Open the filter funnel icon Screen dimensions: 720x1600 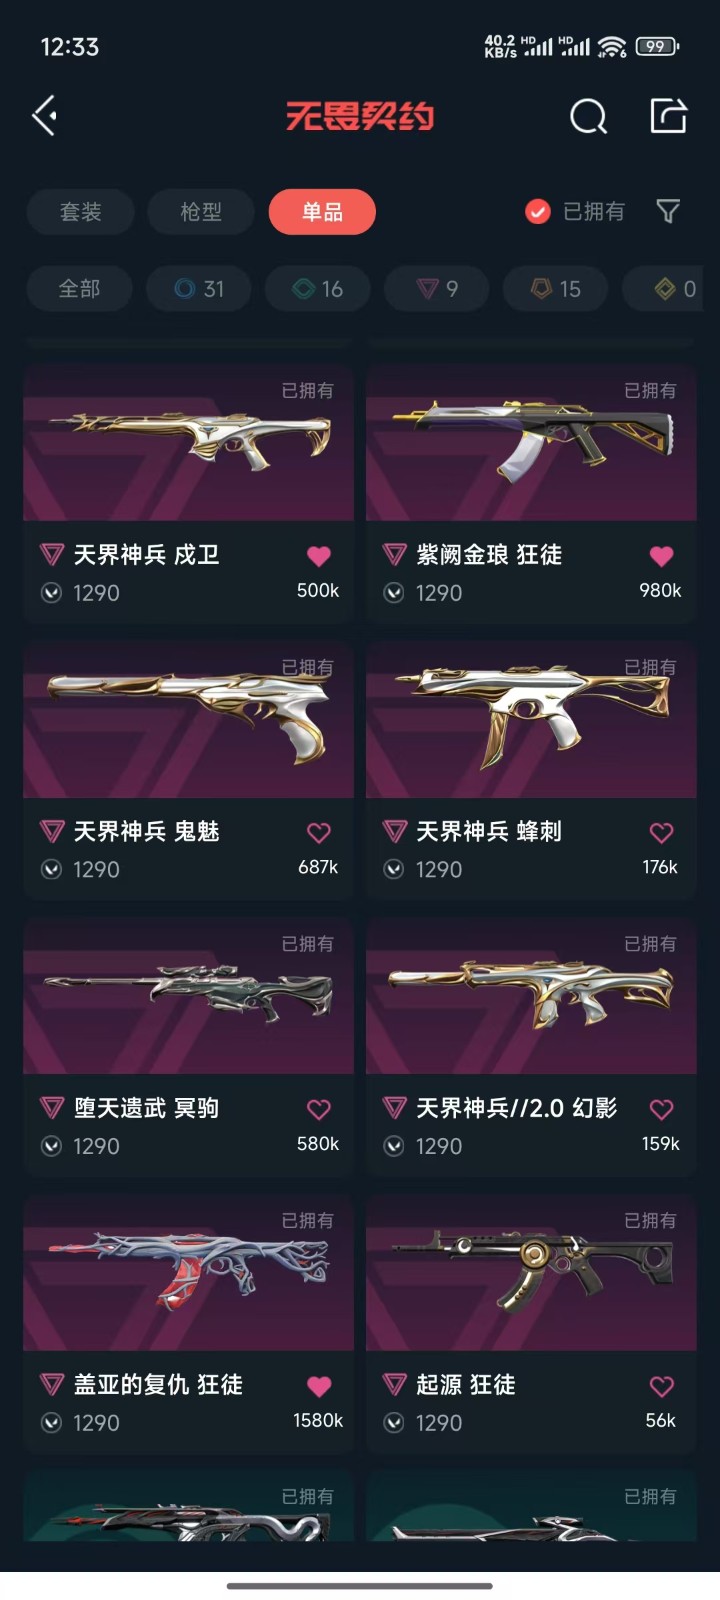click(668, 211)
